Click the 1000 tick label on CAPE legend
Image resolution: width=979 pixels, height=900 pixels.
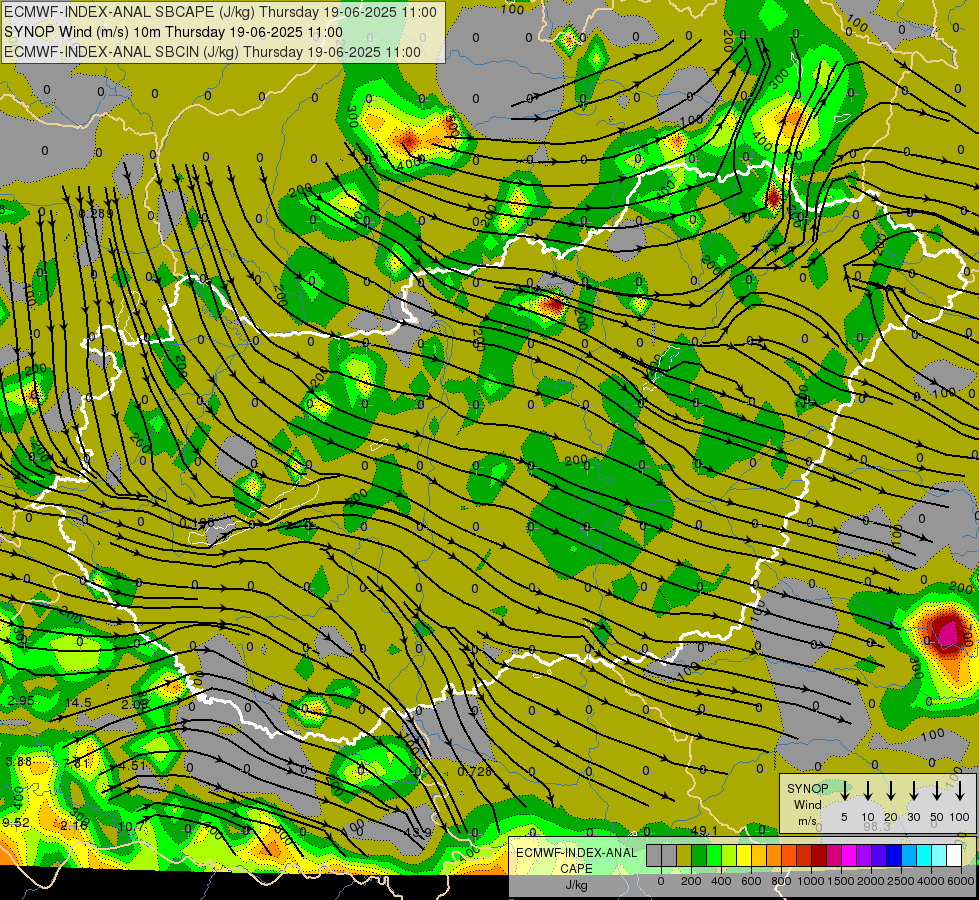811,881
